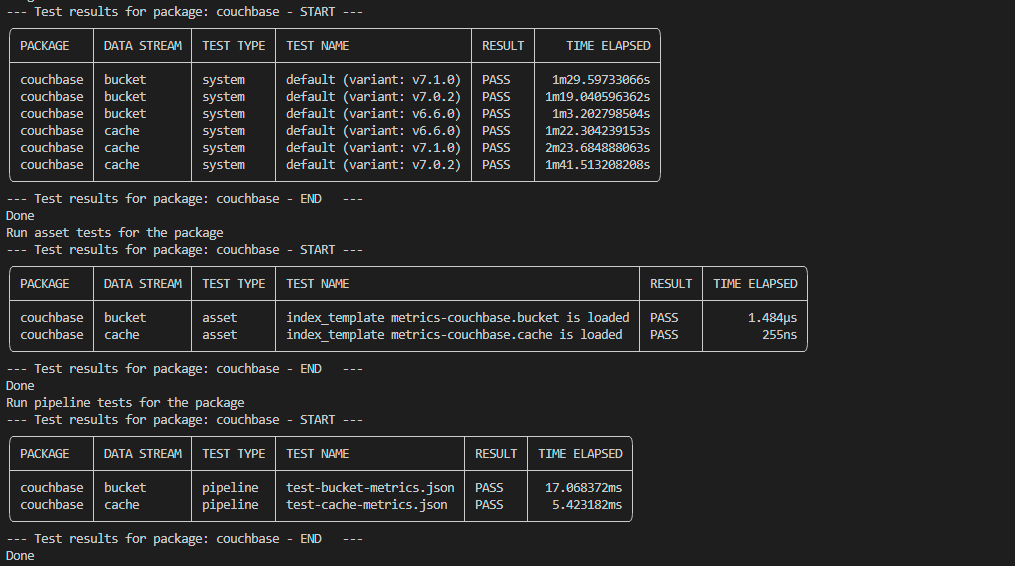1015x566 pixels.
Task: Click the first row's 'default (variant: v7.1.0)' bucket test
Action: 374,80
